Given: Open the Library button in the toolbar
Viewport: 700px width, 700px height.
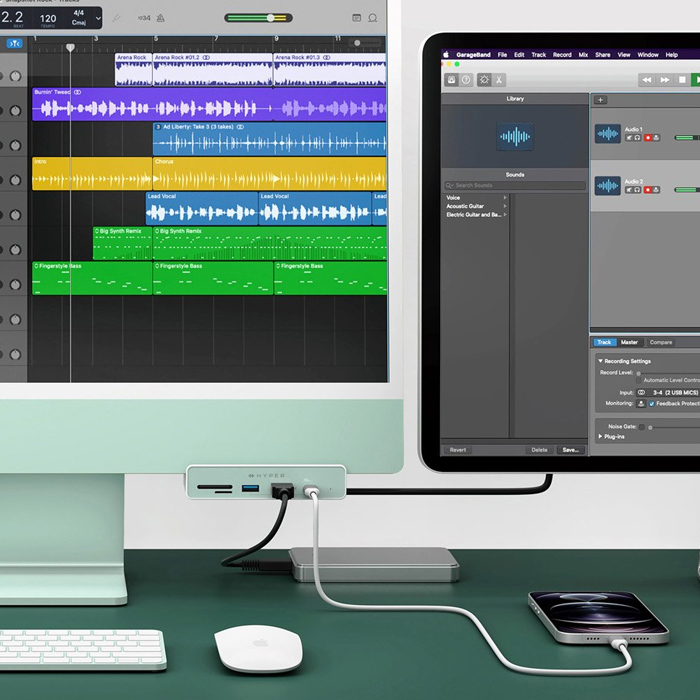Looking at the screenshot, I should point(452,80).
